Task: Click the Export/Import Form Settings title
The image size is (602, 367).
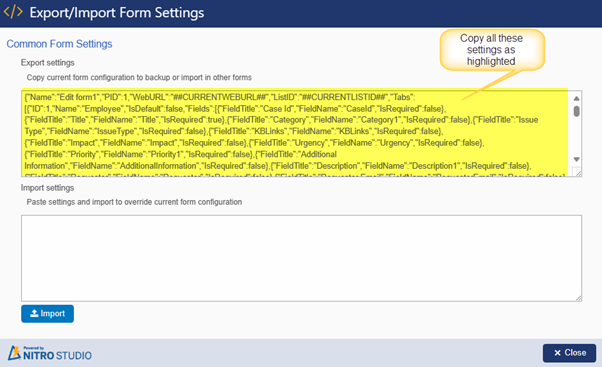Action: click(117, 13)
